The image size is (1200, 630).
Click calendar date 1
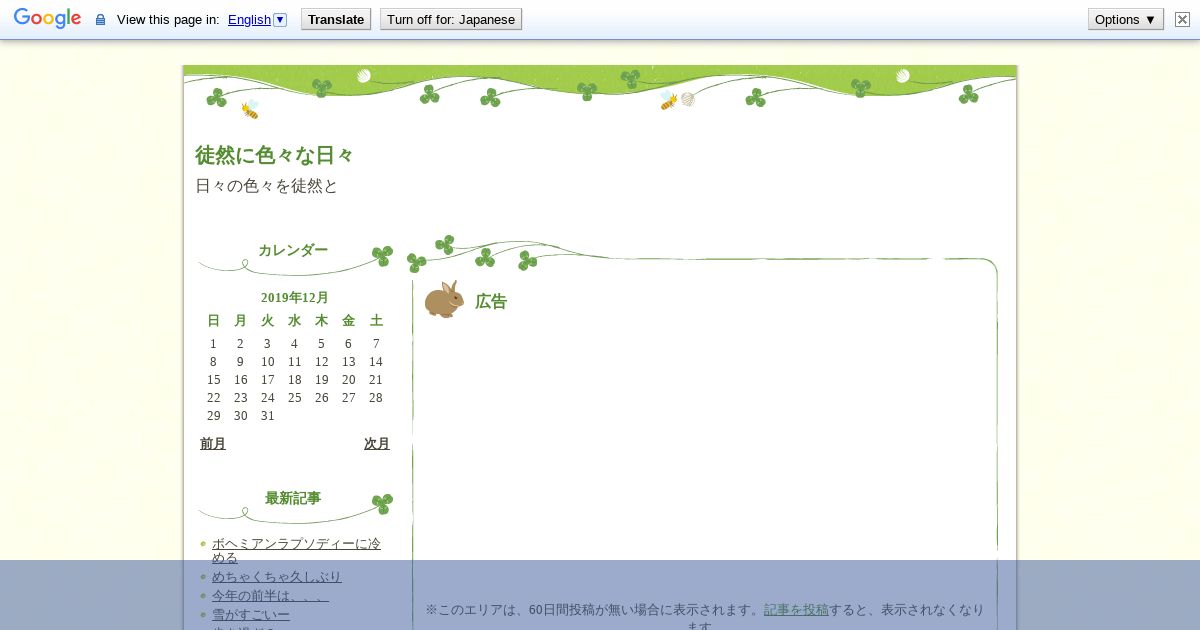tap(213, 343)
